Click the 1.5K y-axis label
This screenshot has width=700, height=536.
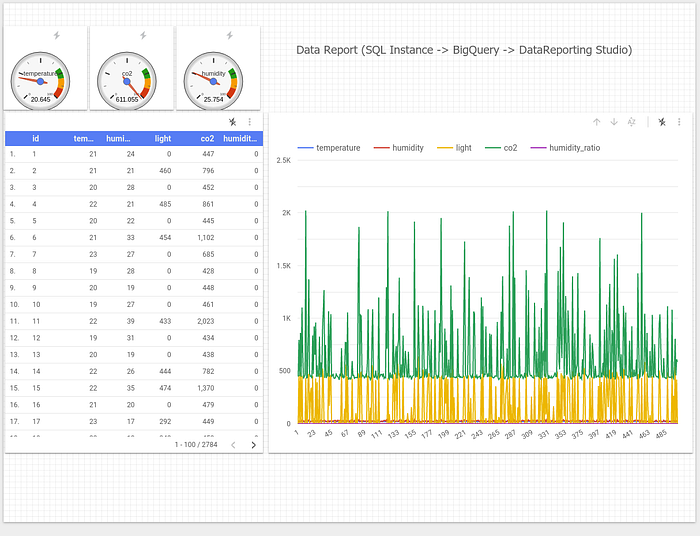pos(283,266)
